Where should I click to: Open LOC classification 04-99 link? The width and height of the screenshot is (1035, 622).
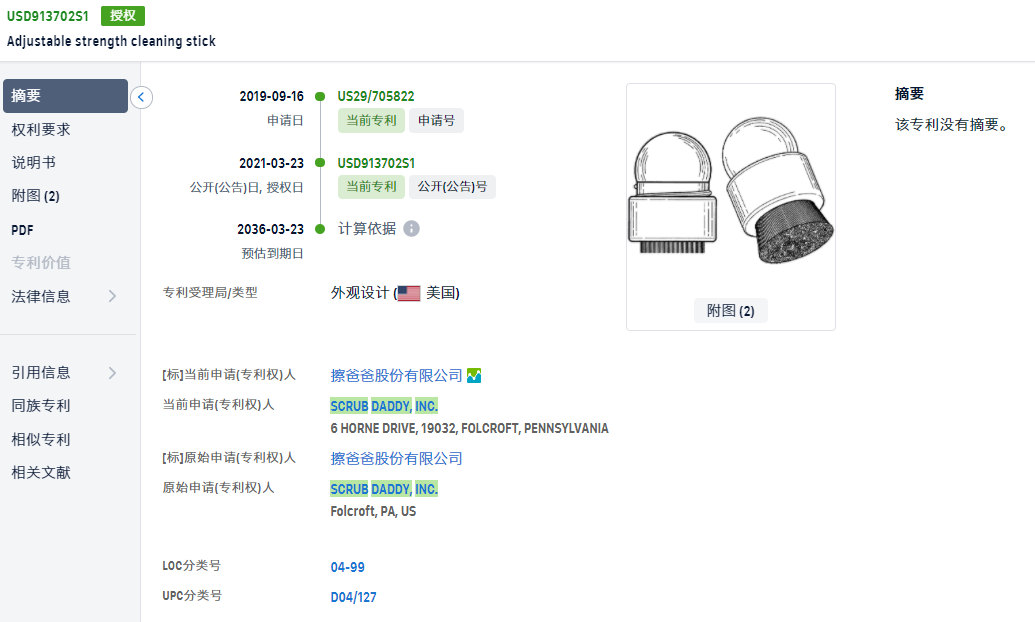click(x=347, y=567)
